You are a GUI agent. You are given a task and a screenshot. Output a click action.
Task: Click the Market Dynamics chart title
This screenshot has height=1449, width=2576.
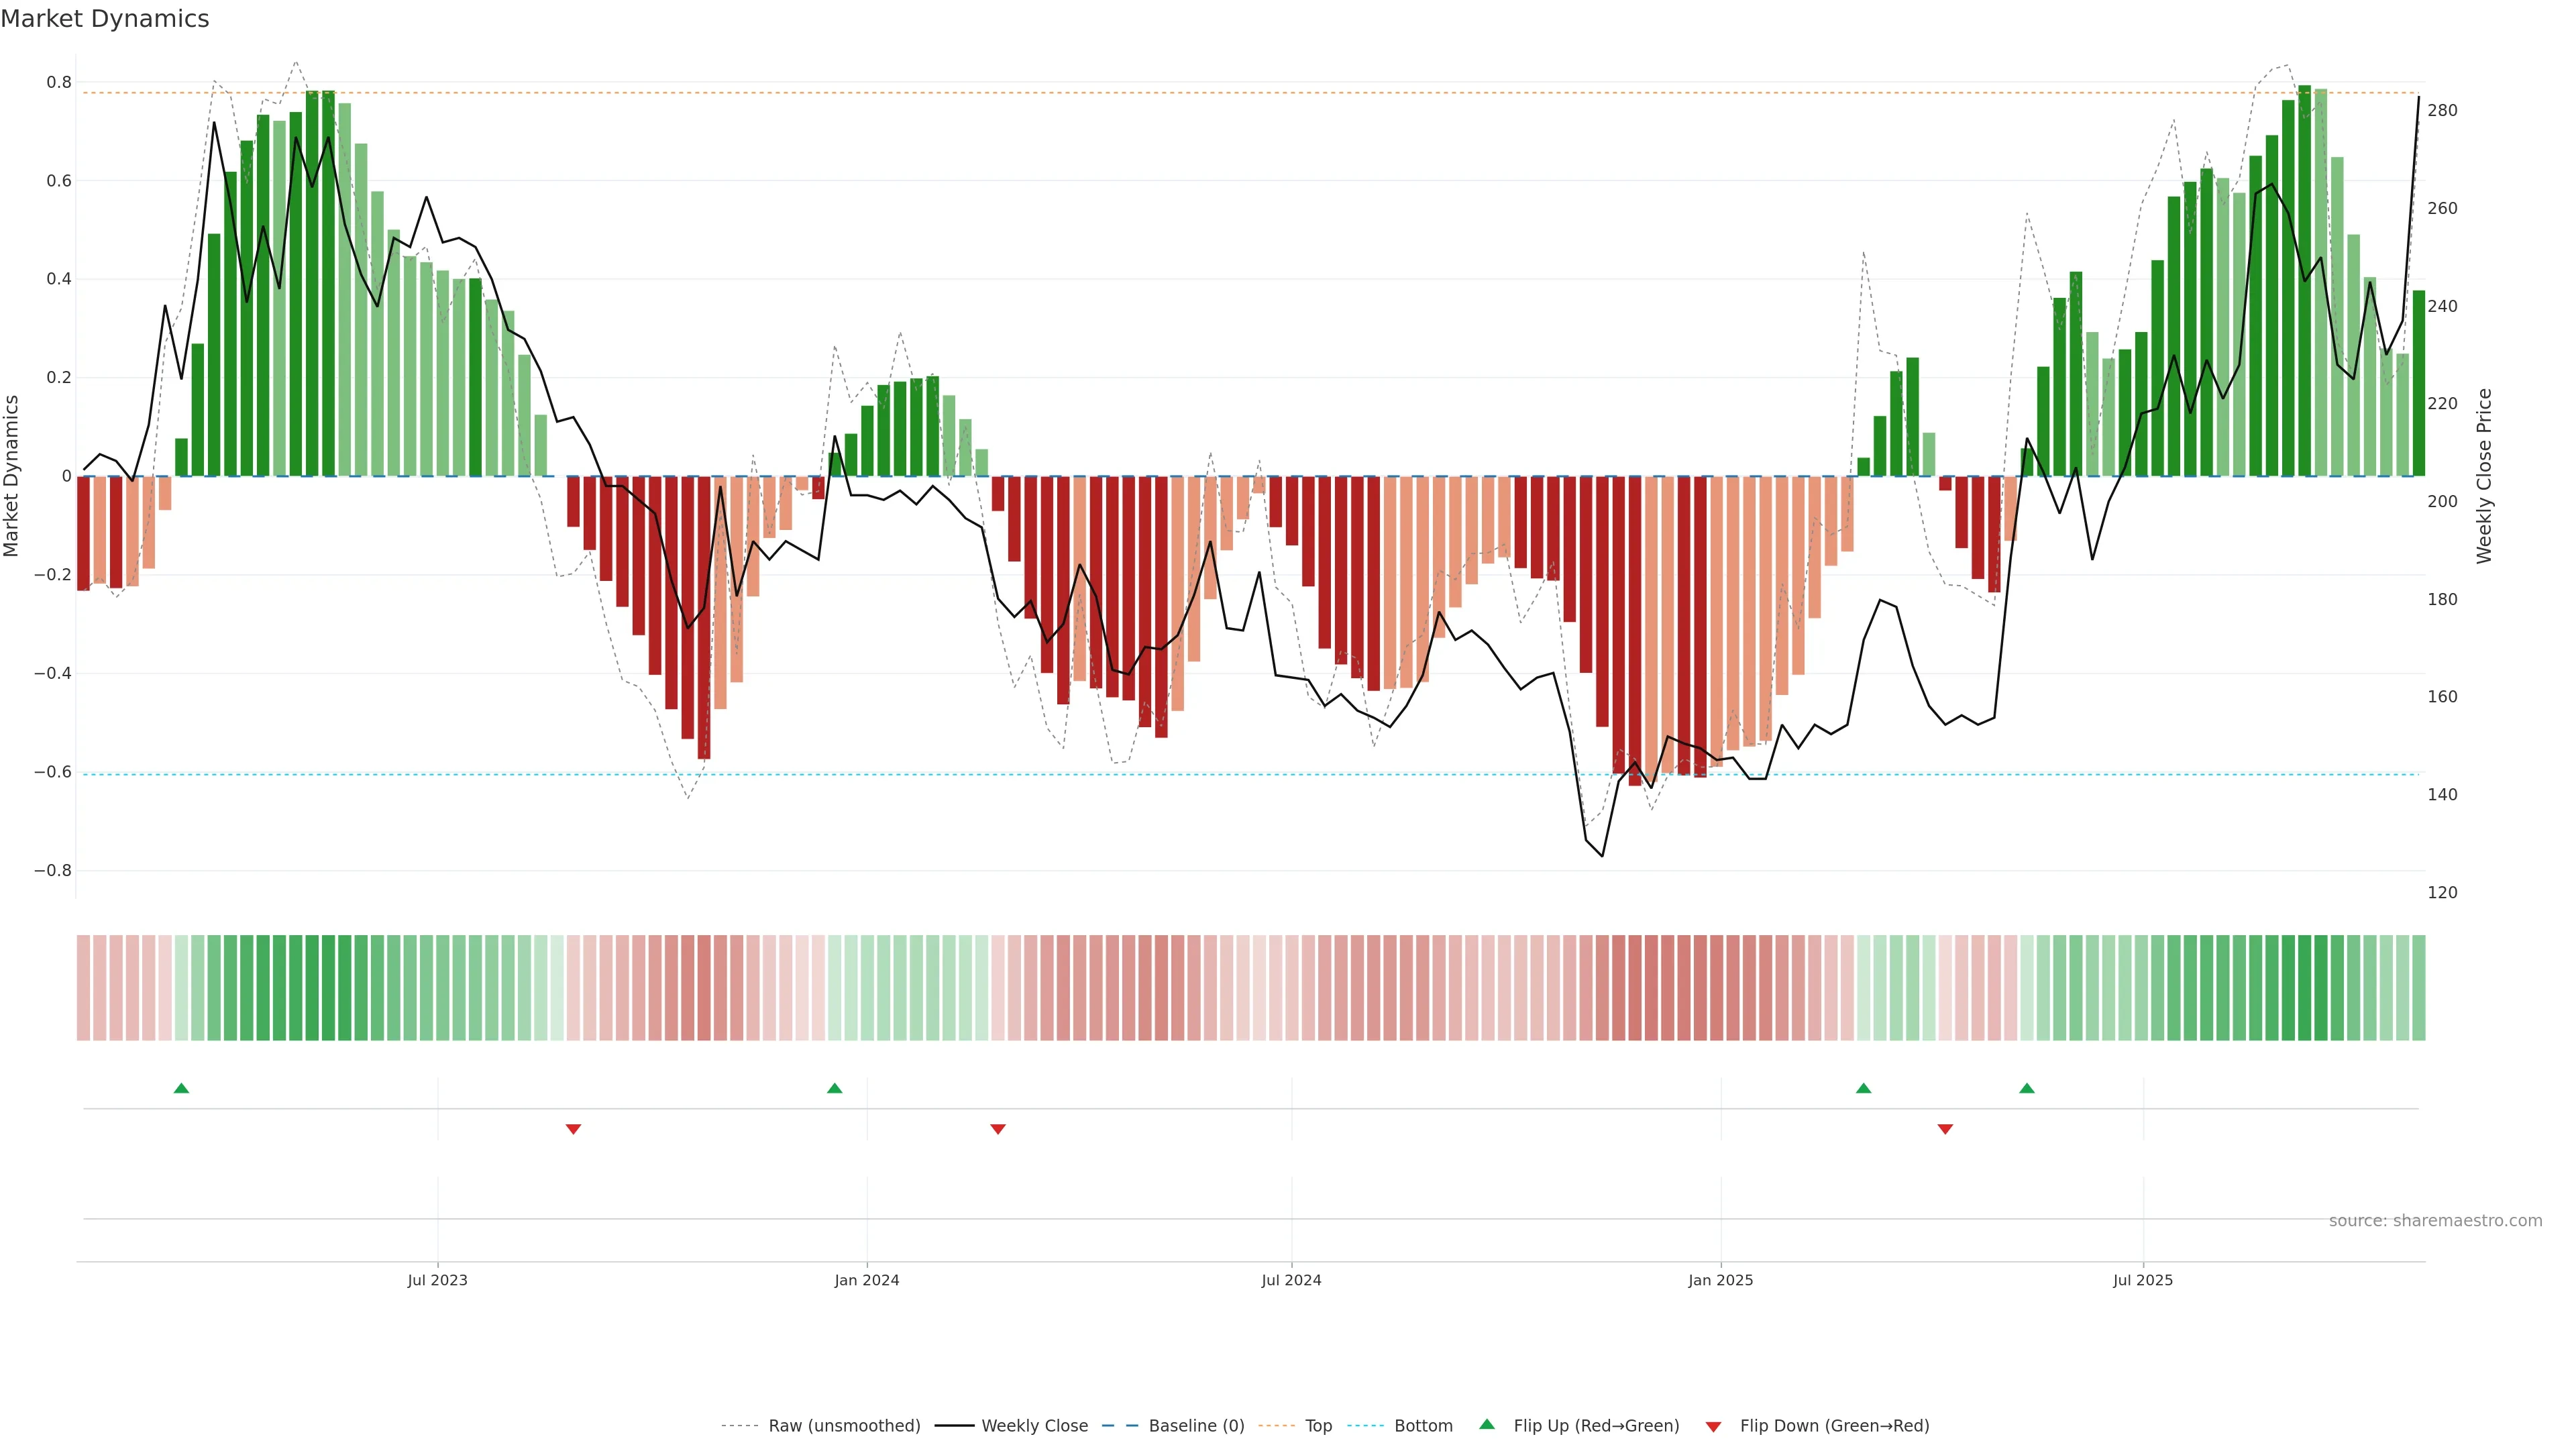coord(105,19)
